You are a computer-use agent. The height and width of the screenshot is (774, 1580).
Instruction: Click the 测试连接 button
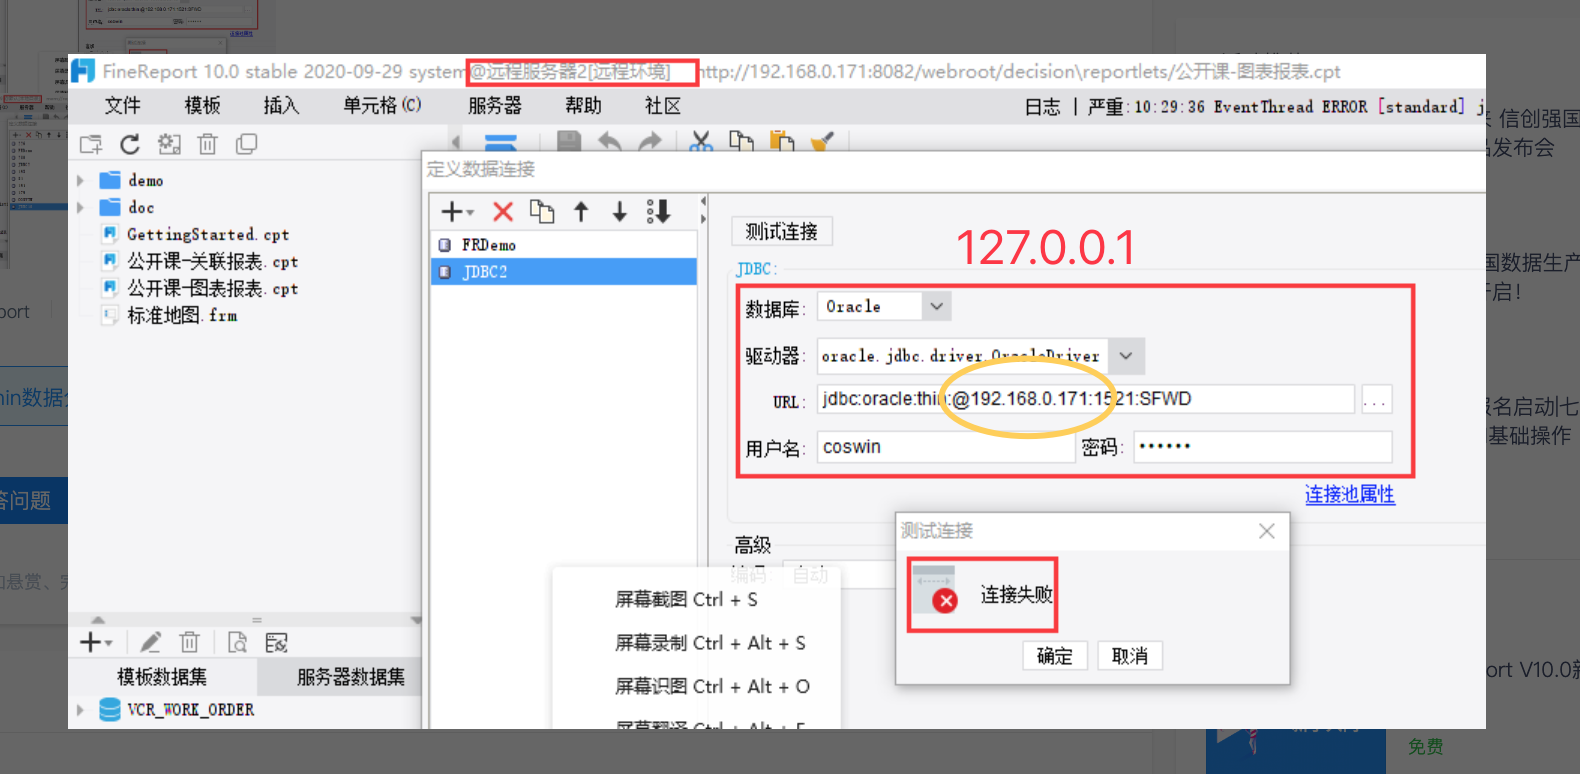tap(781, 232)
